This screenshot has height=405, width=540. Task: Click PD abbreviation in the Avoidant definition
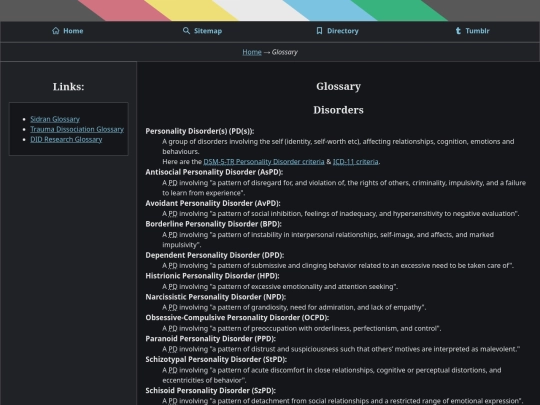pyautogui.click(x=173, y=214)
